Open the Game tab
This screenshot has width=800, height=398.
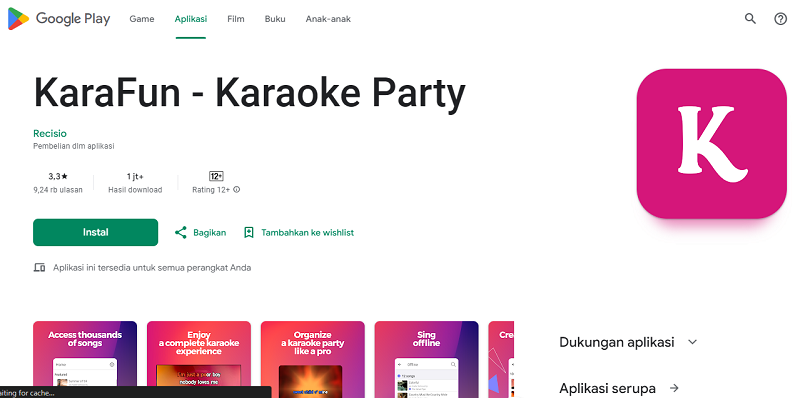coord(142,19)
